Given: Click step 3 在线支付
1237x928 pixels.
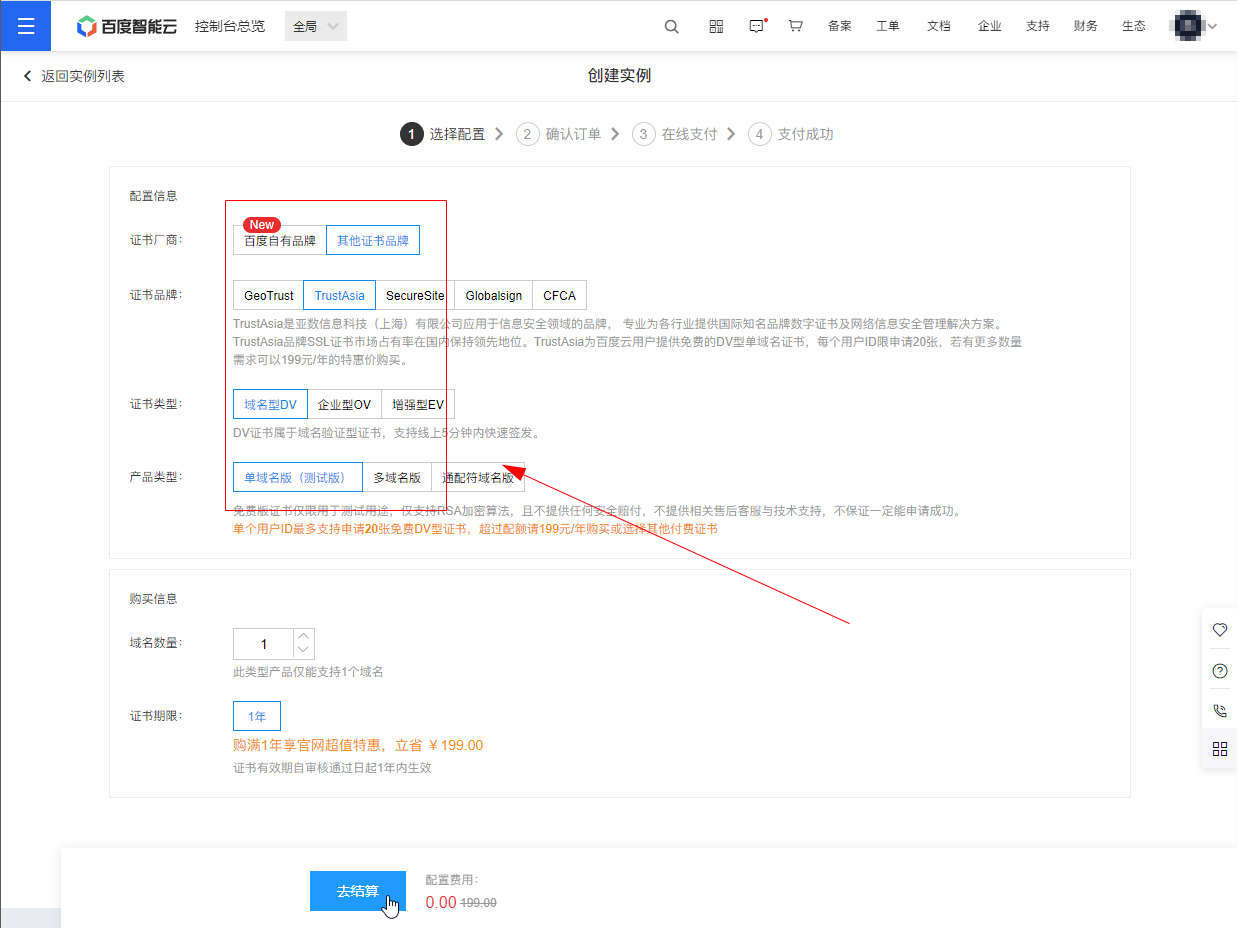Looking at the screenshot, I should [x=675, y=134].
